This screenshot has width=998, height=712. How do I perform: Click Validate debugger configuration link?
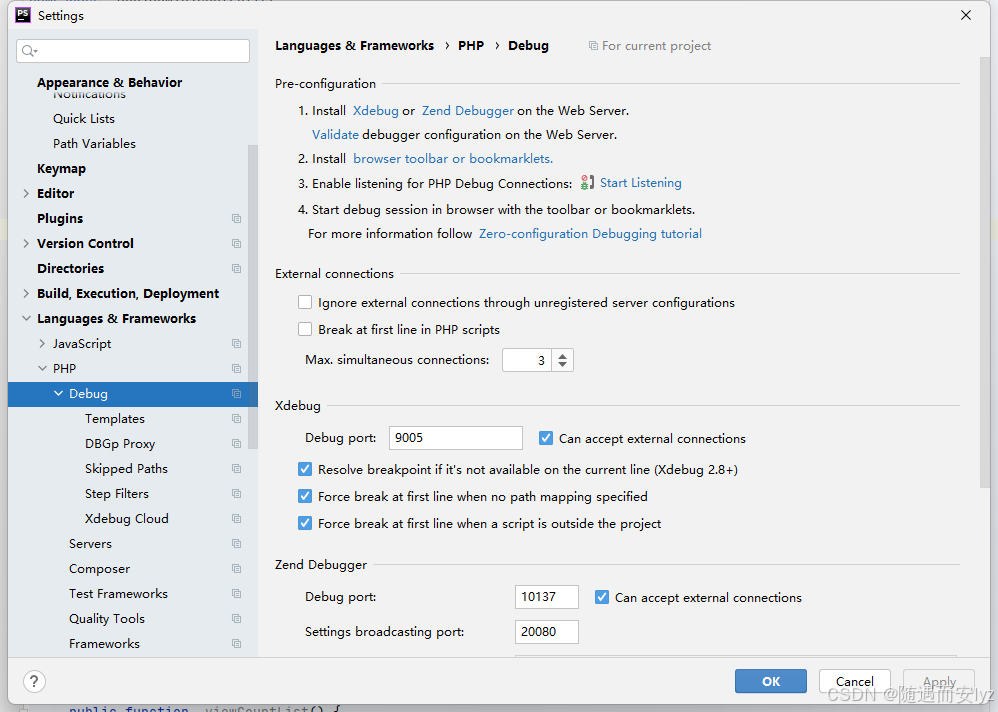coord(335,135)
